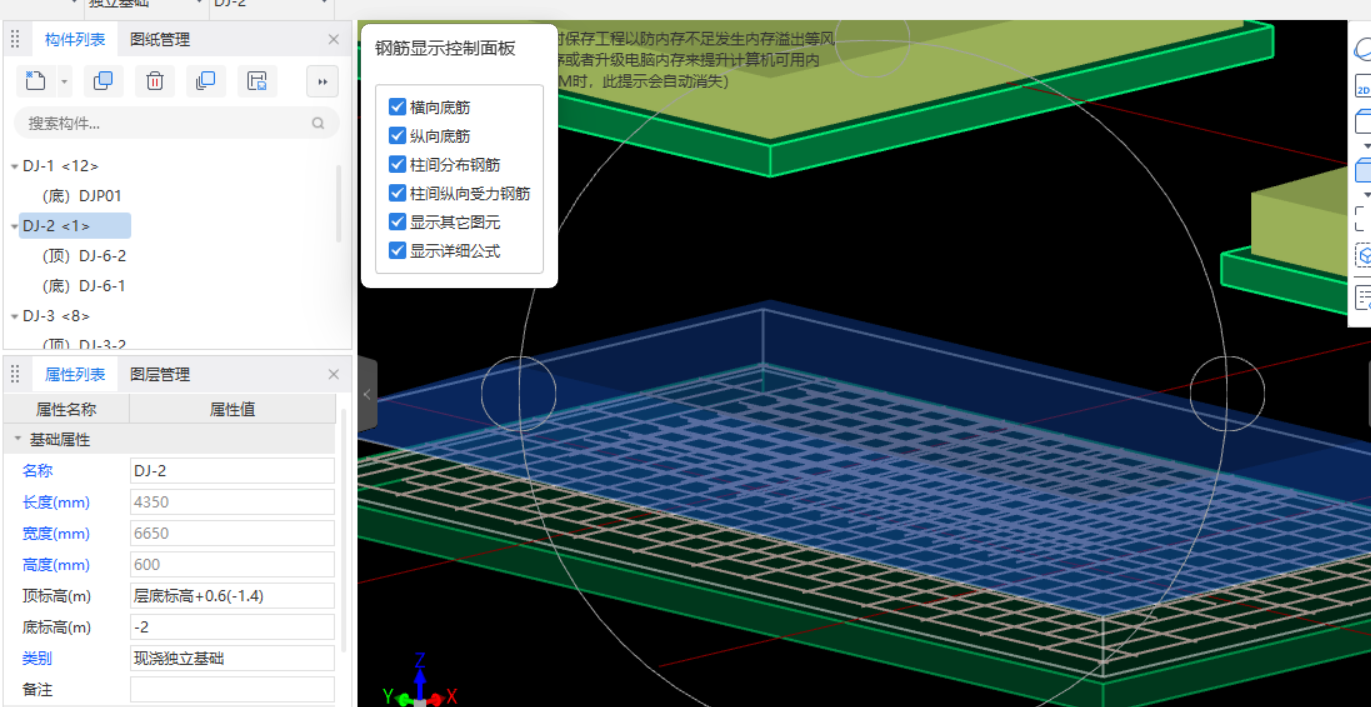
Task: Select the wireframe box display icon
Action: pos(1362,122)
